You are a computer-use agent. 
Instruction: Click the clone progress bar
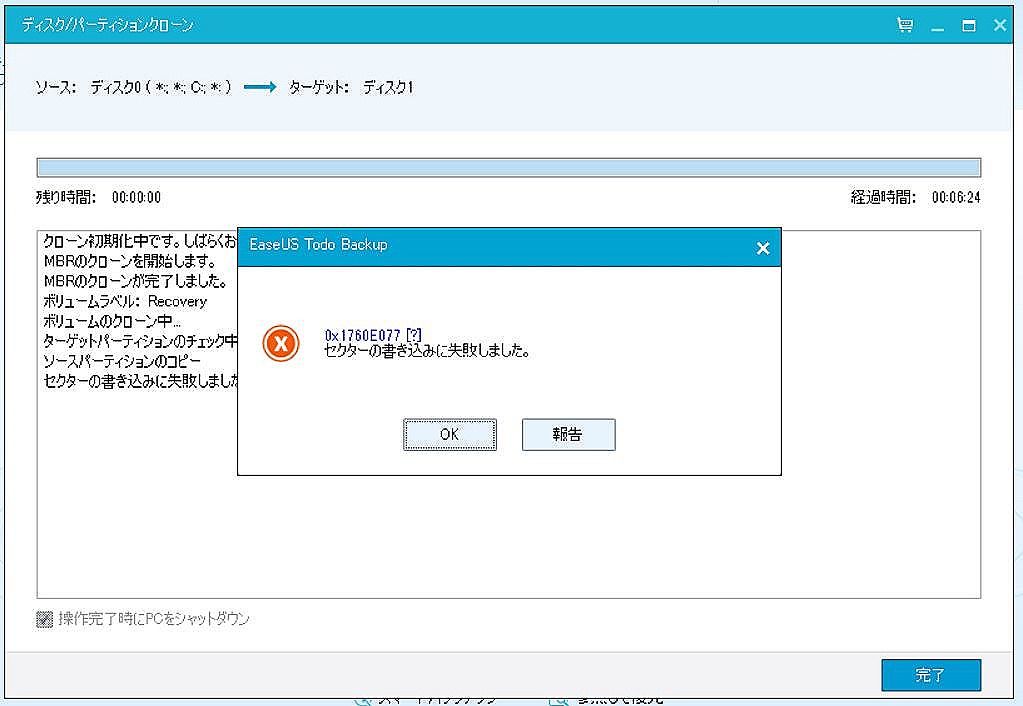point(509,168)
